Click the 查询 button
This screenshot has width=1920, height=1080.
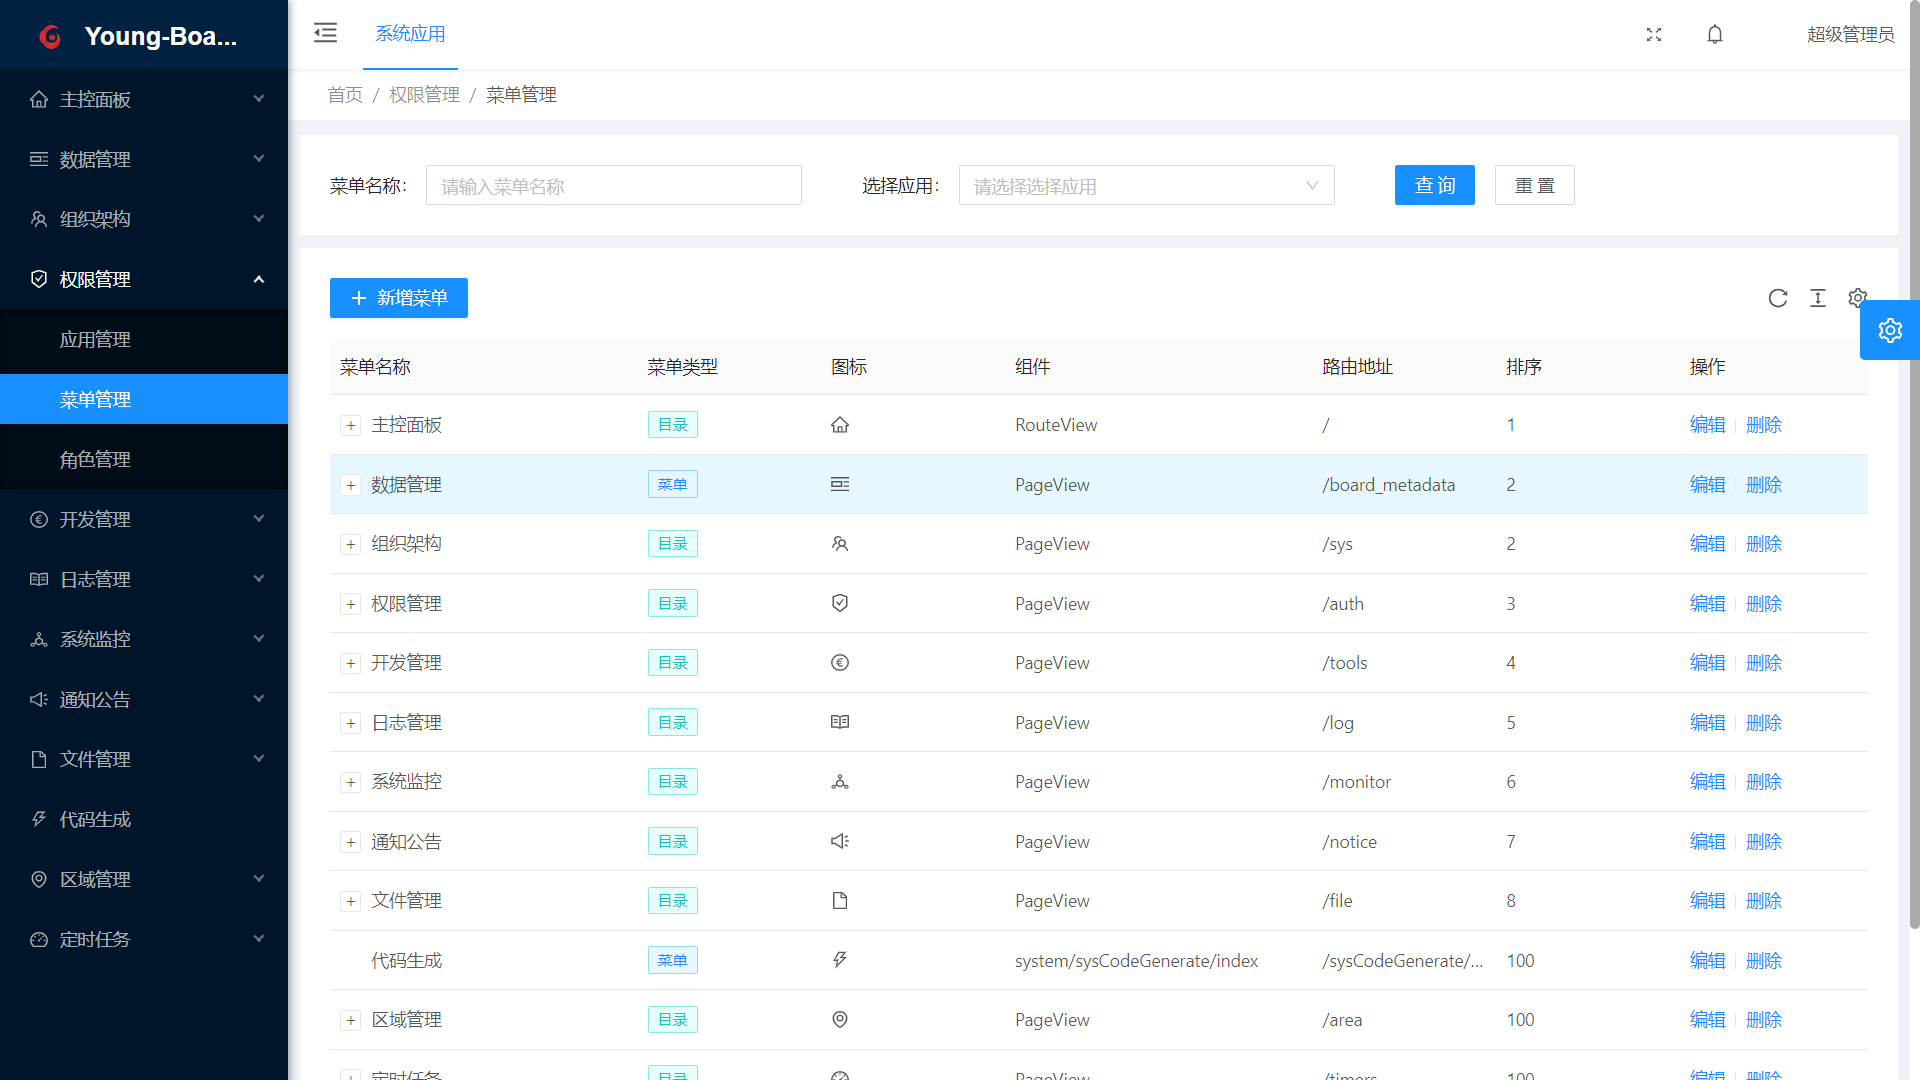[x=1434, y=186]
